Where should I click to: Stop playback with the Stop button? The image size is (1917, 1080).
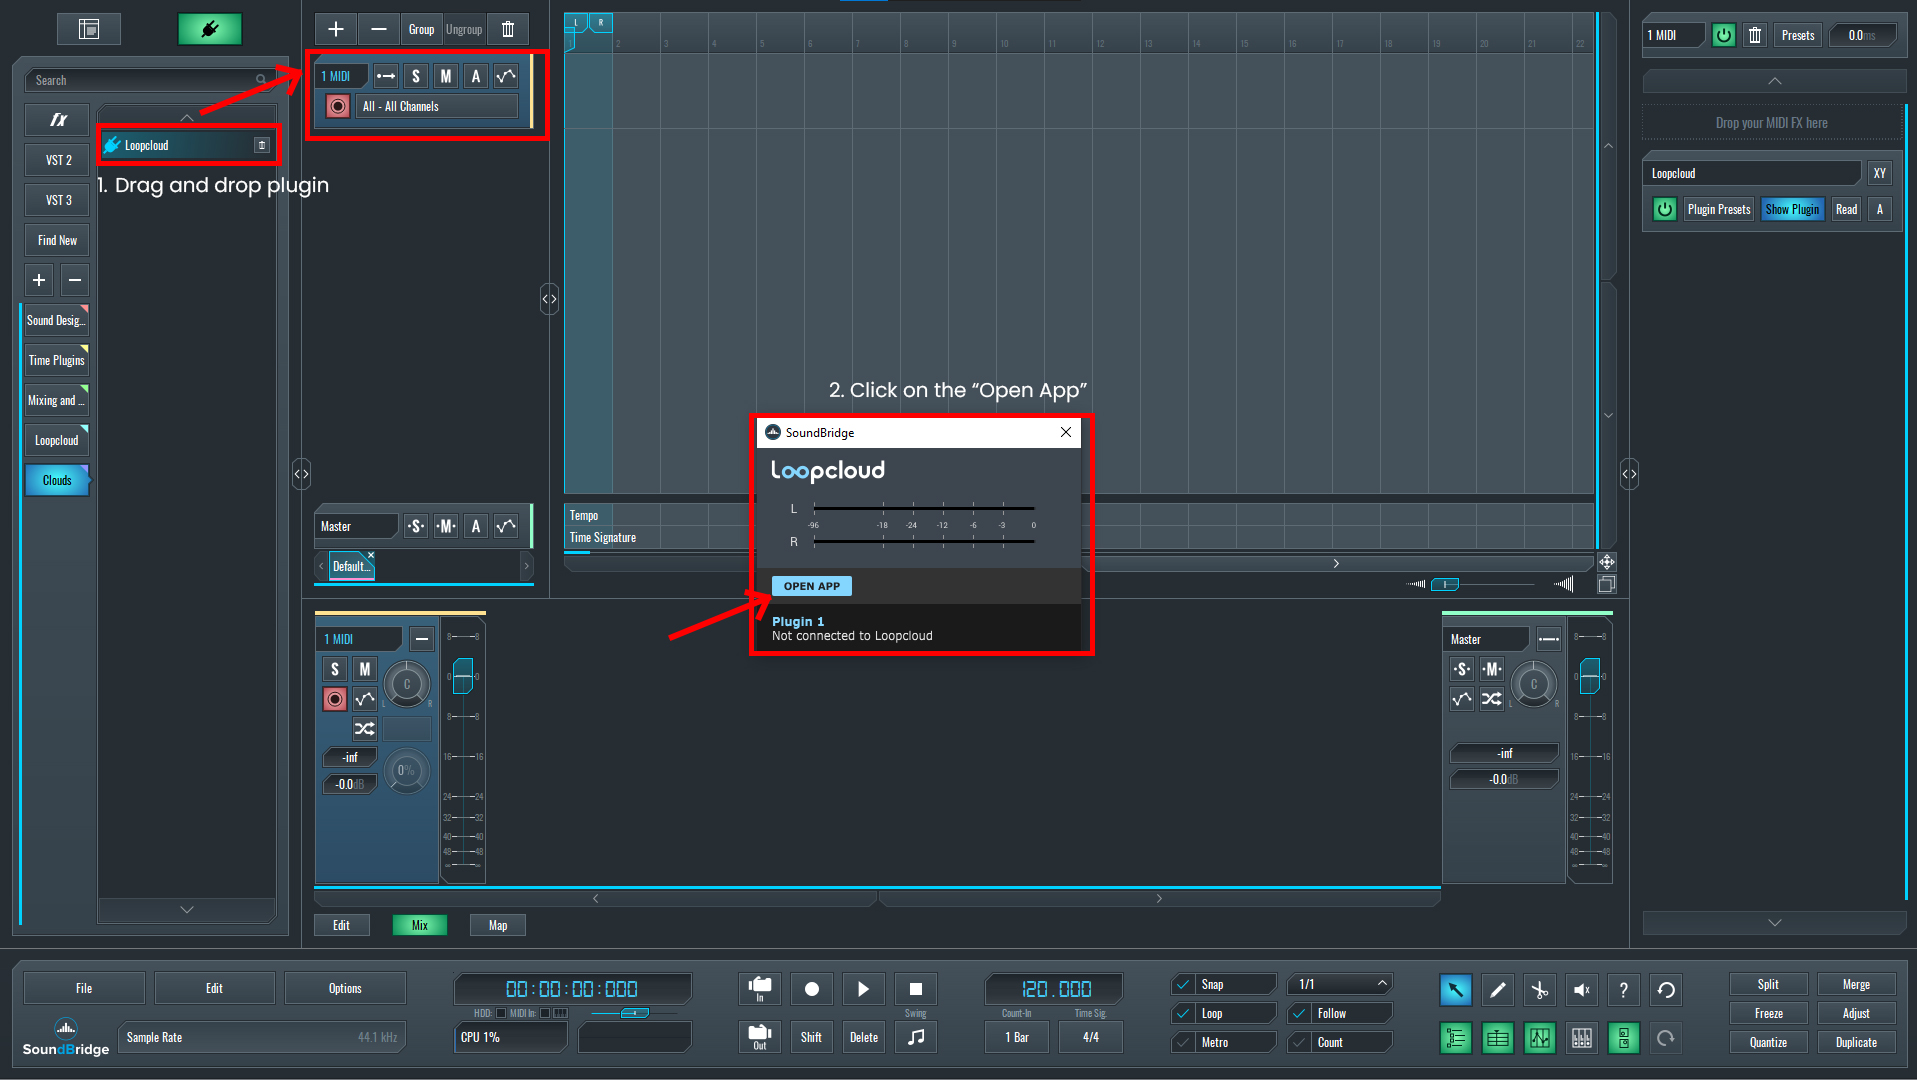915,989
